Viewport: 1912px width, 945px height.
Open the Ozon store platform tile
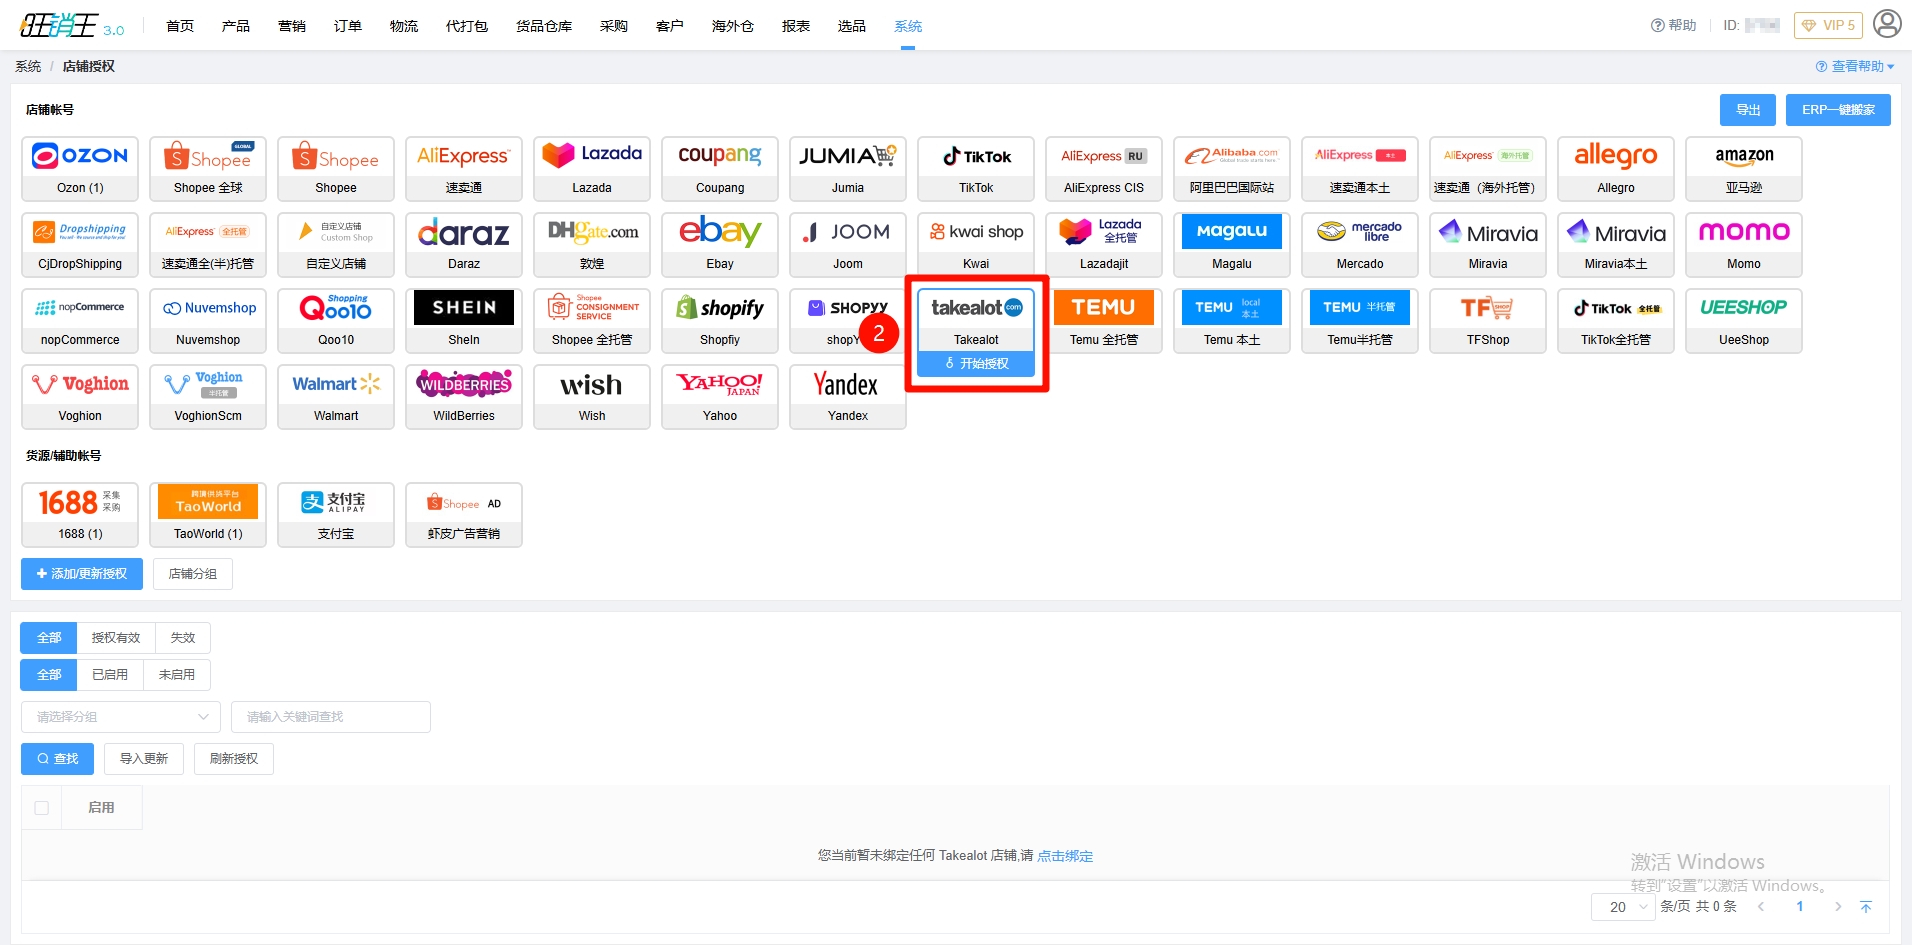[x=80, y=169]
